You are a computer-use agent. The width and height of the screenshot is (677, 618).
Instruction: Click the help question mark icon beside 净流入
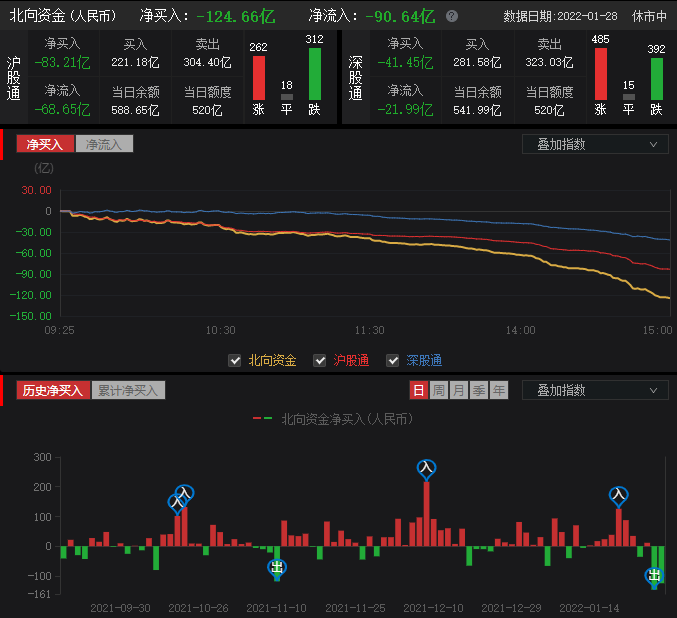[x=452, y=16]
